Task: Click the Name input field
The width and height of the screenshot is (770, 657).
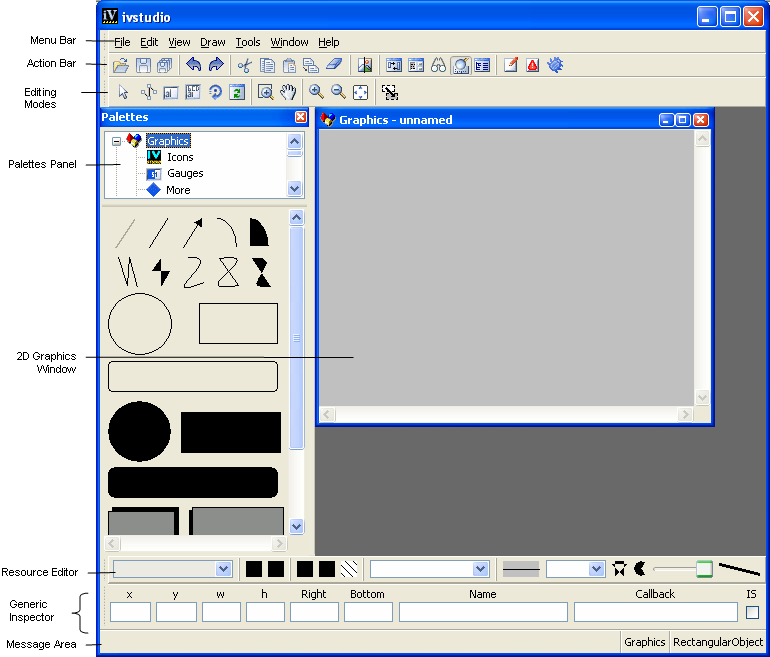Action: [x=483, y=612]
